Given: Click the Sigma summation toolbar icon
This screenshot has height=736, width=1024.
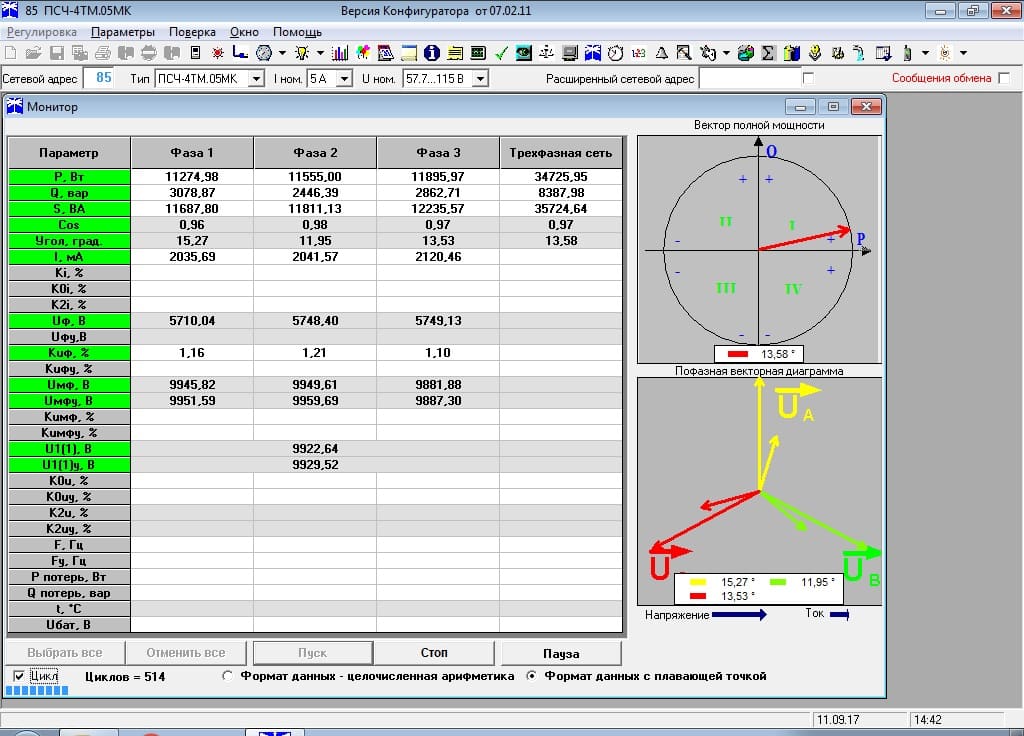Looking at the screenshot, I should tap(769, 53).
